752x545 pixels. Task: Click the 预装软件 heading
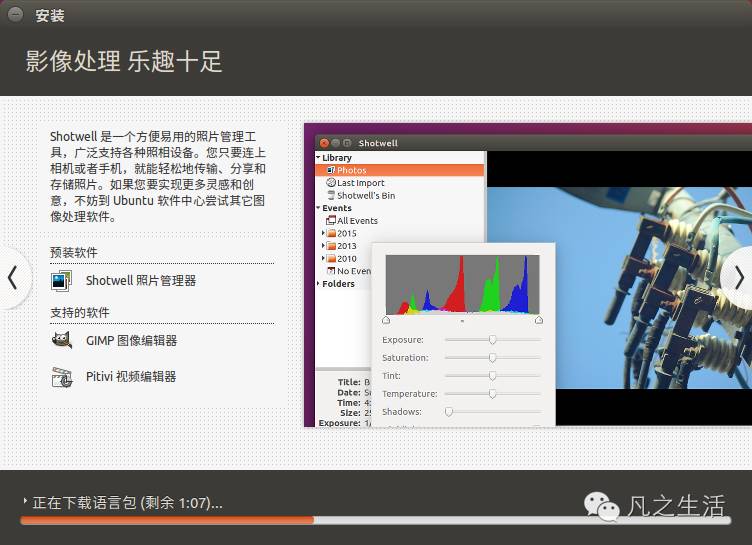tap(74, 252)
